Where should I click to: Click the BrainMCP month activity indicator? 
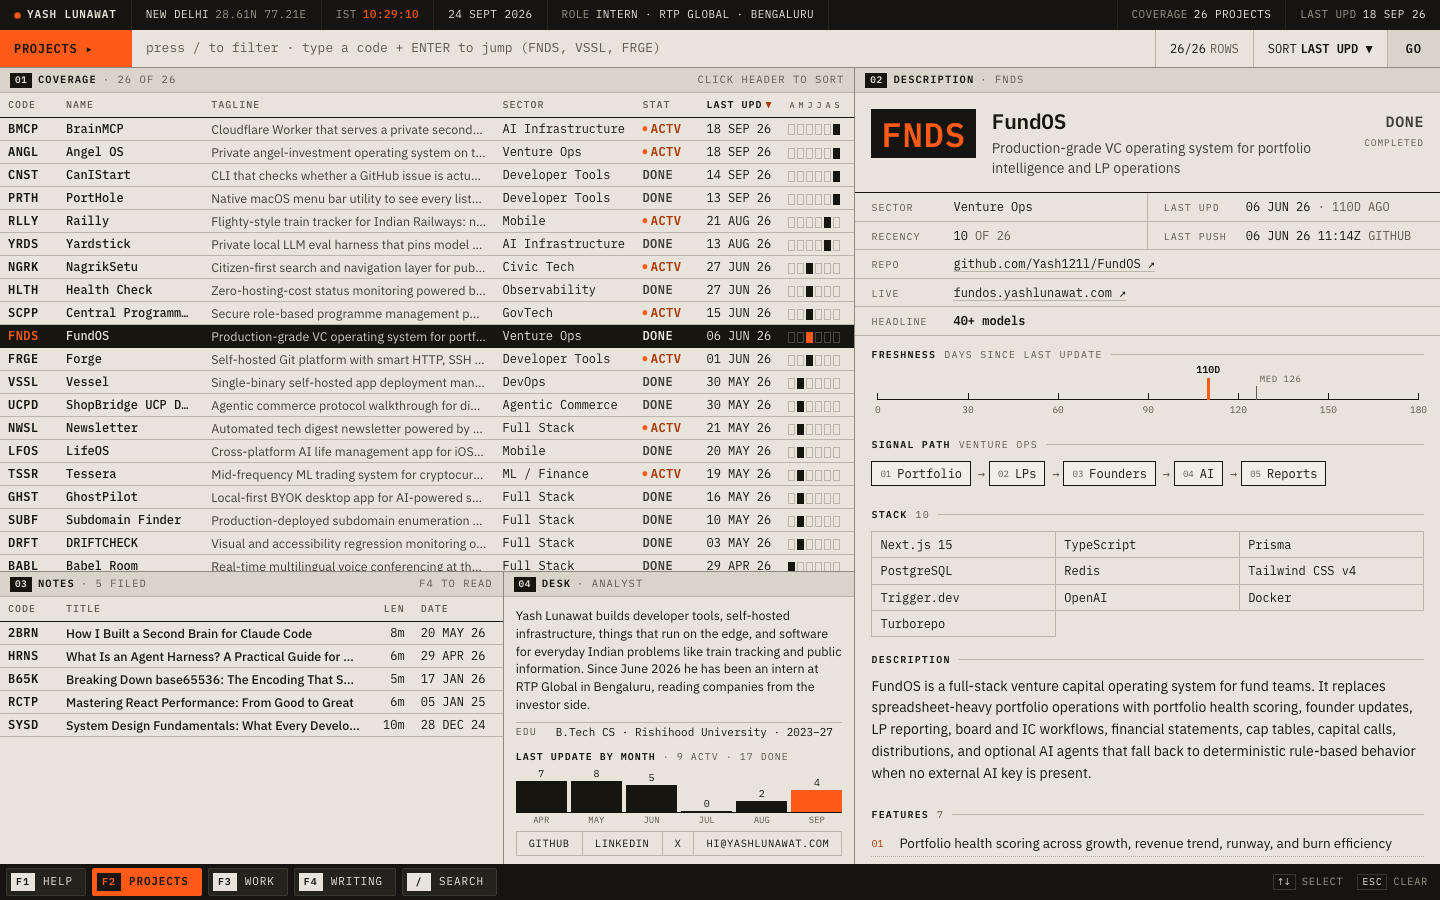click(x=814, y=129)
